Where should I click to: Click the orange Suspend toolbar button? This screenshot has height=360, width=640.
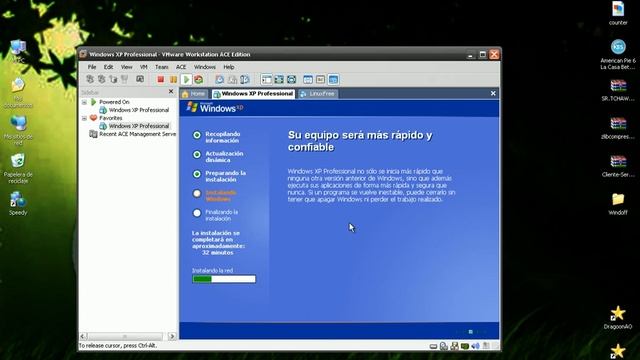173,79
